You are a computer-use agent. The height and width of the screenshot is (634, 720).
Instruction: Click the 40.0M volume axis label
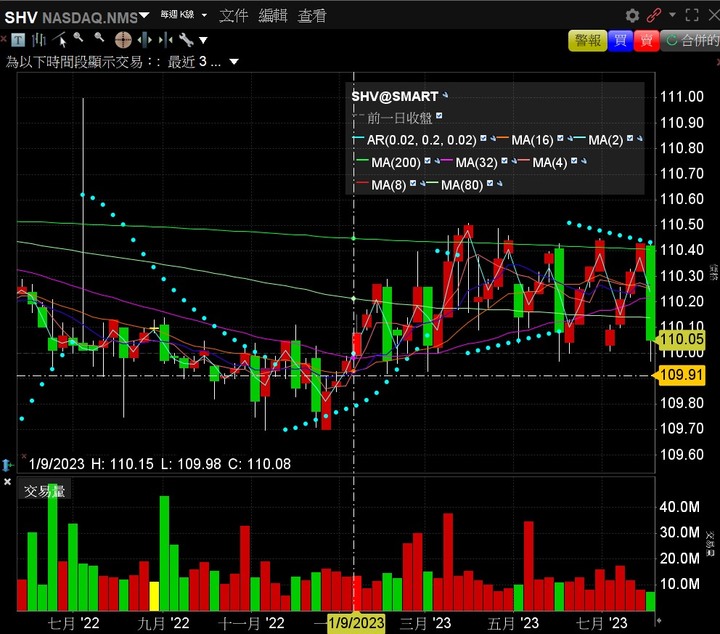[680, 507]
